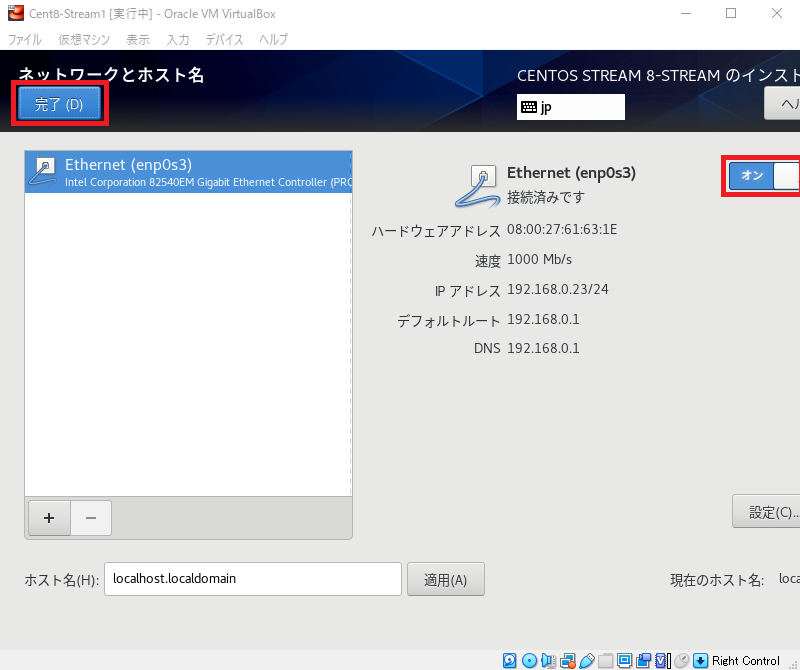Remove the device with the minus button

pyautogui.click(x=91, y=518)
